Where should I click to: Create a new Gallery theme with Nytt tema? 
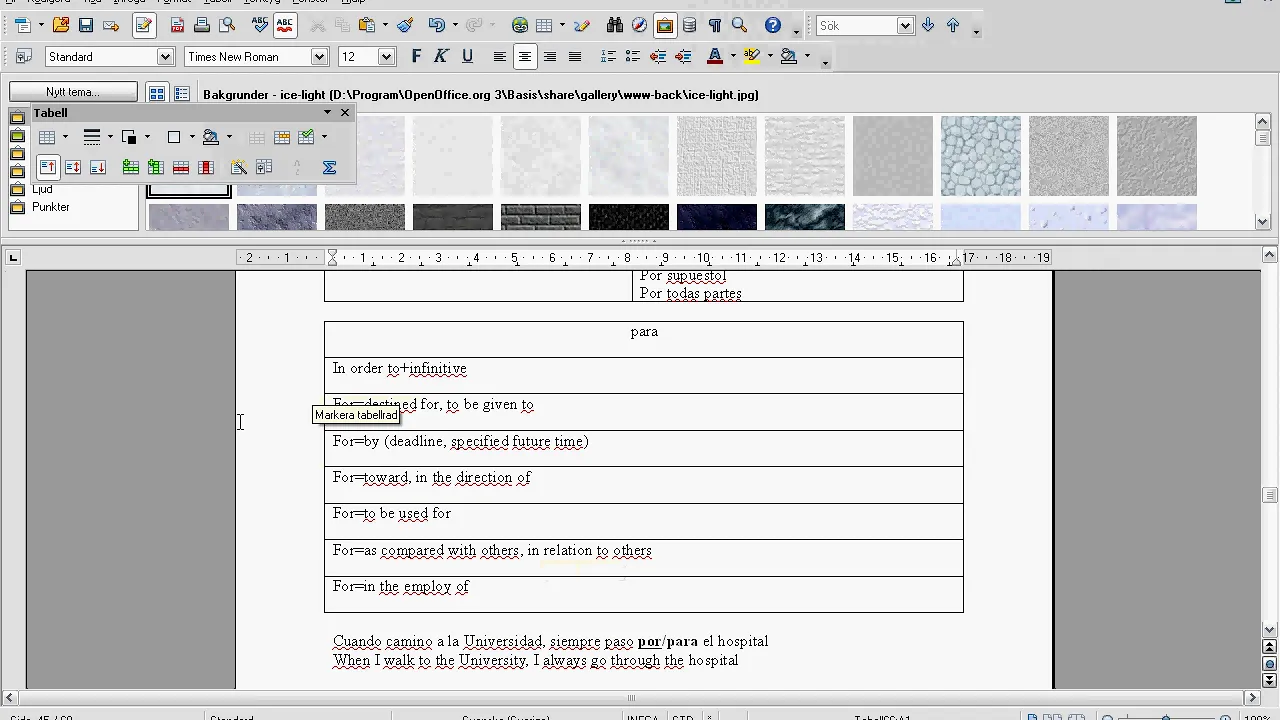pos(73,92)
